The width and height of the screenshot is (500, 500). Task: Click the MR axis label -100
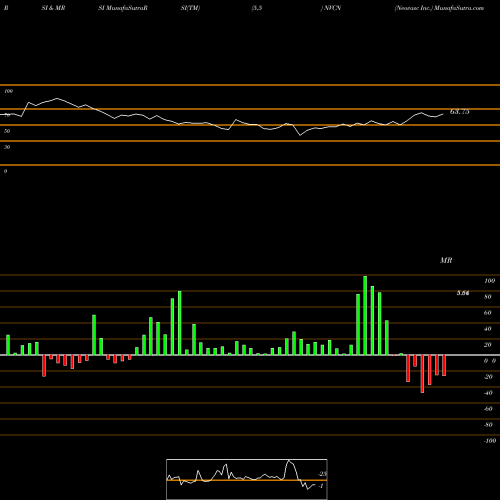(490, 441)
